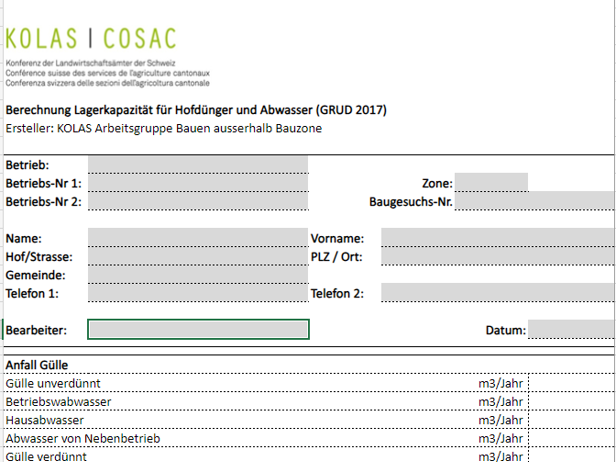Click the KOLAS COSAC logo
This screenshot has height=462, width=616.
(x=90, y=40)
